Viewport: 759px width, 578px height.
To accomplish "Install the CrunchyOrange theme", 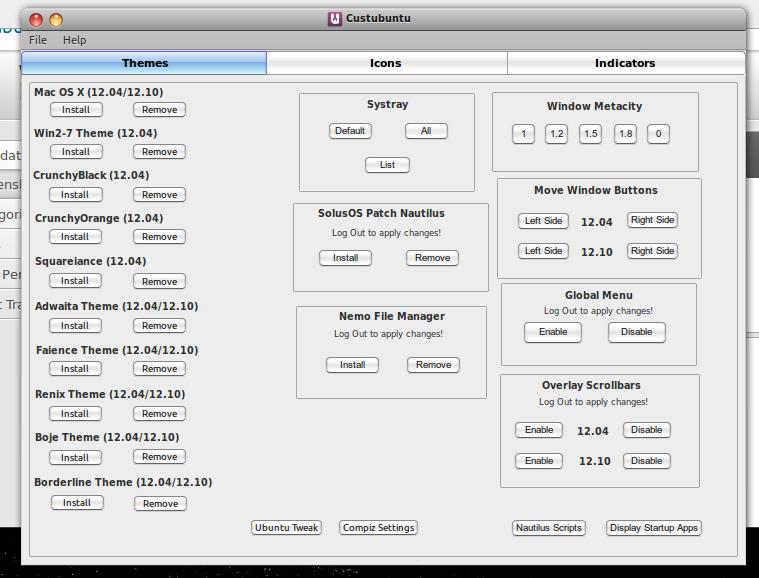I will tap(75, 237).
